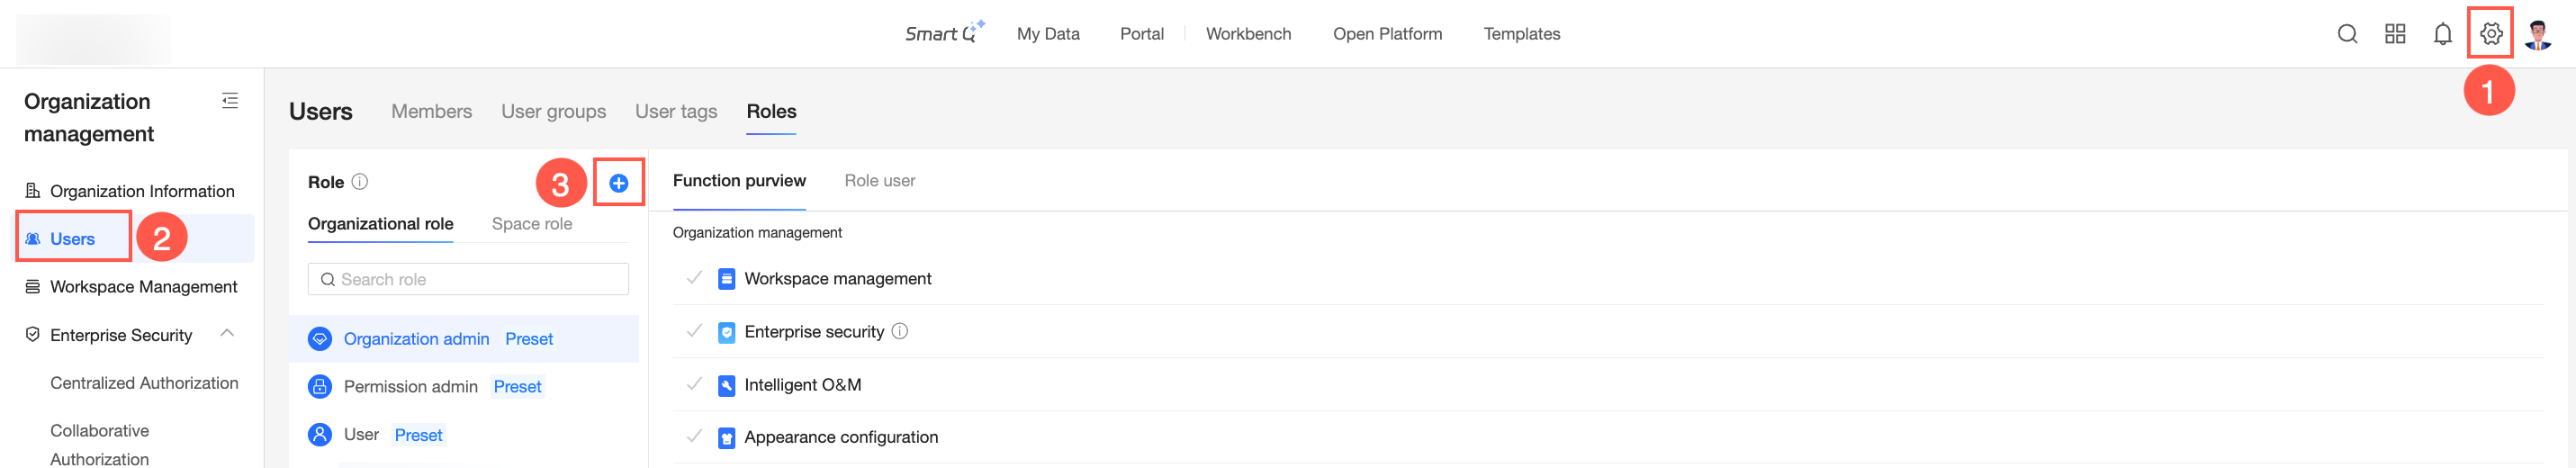Viewport: 2576px width, 468px height.
Task: Open the user avatar profile
Action: [x=2538, y=34]
